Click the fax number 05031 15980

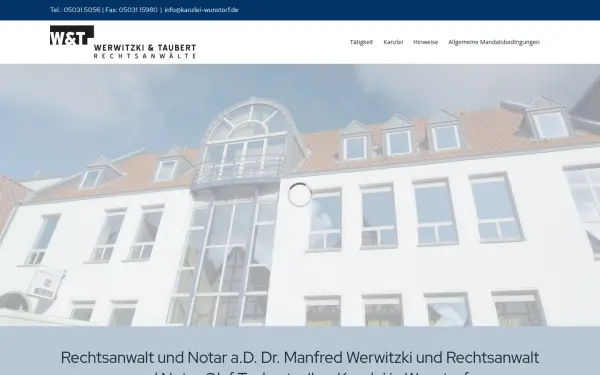click(x=138, y=10)
